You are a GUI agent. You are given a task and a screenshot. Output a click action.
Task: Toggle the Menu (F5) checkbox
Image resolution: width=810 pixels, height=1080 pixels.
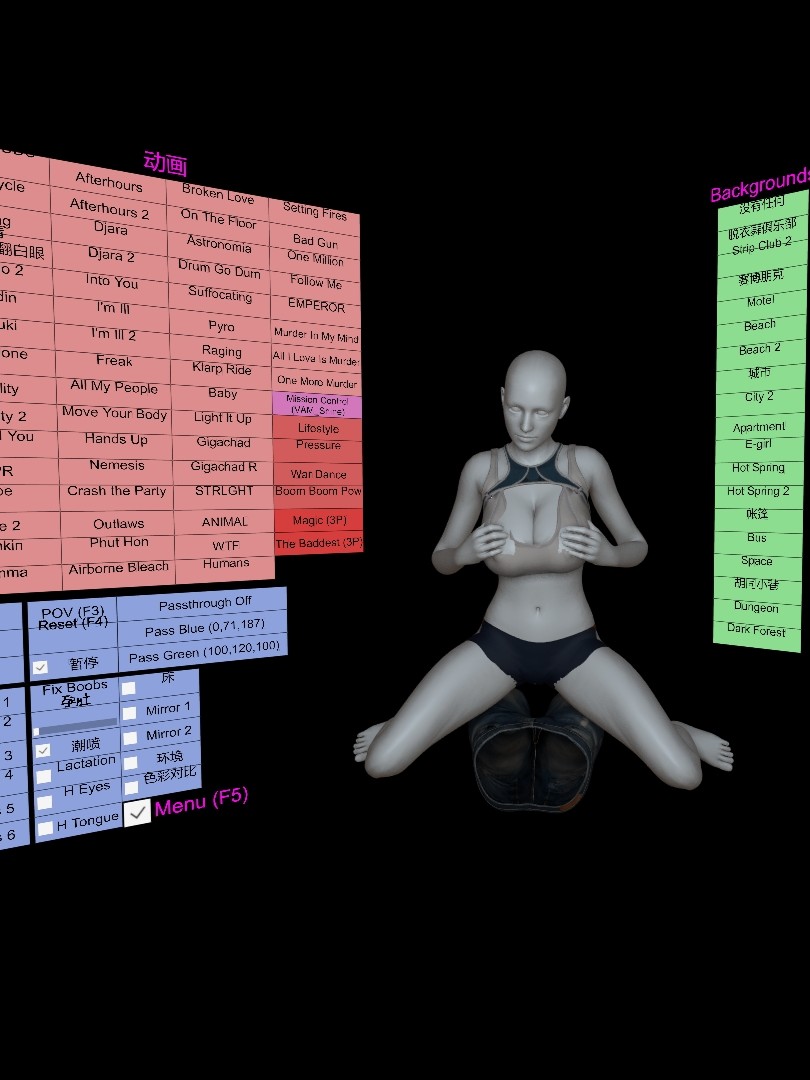(x=137, y=812)
